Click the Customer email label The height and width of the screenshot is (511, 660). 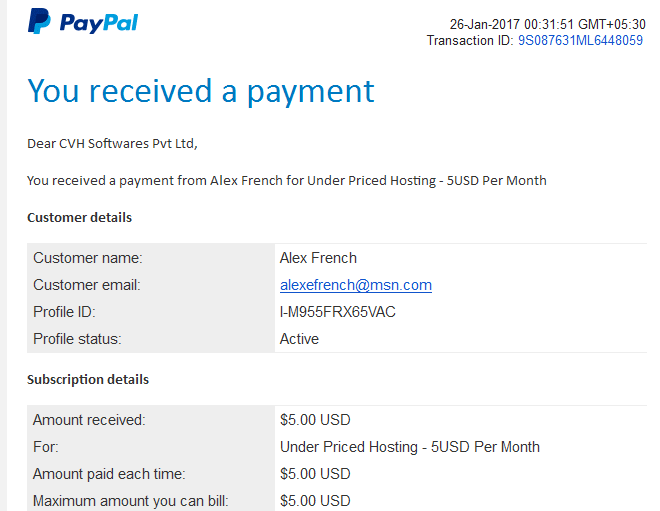[x=87, y=285]
